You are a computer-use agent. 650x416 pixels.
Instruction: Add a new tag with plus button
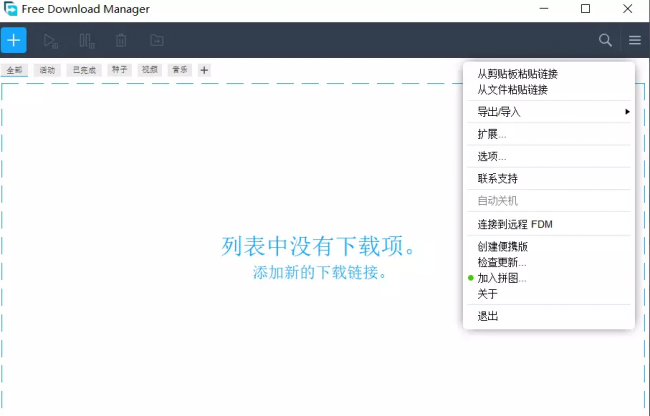(204, 70)
